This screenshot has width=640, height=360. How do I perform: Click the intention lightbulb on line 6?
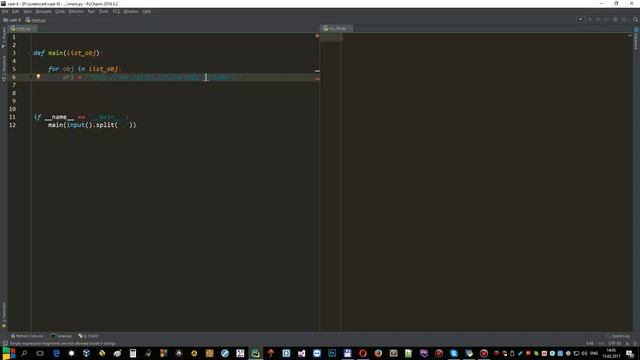click(38, 76)
